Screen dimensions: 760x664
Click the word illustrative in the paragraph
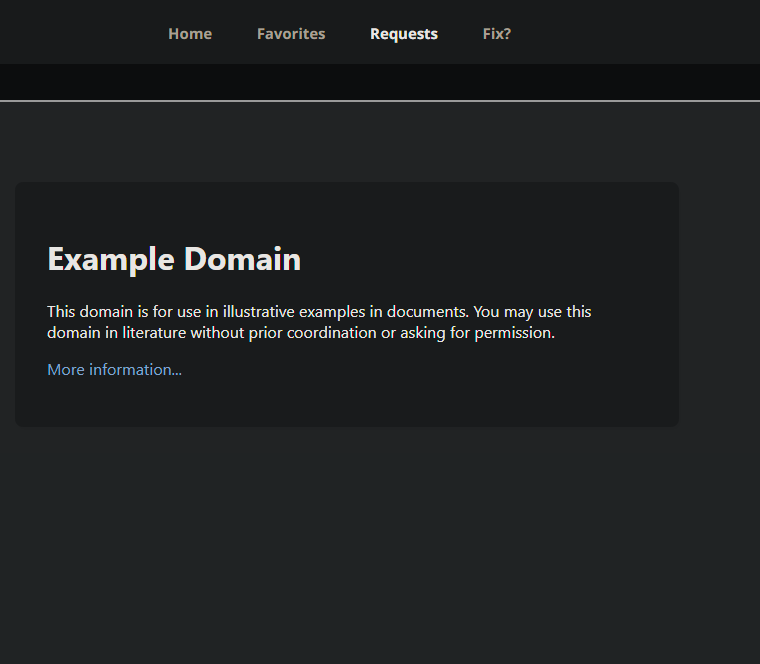pos(258,312)
